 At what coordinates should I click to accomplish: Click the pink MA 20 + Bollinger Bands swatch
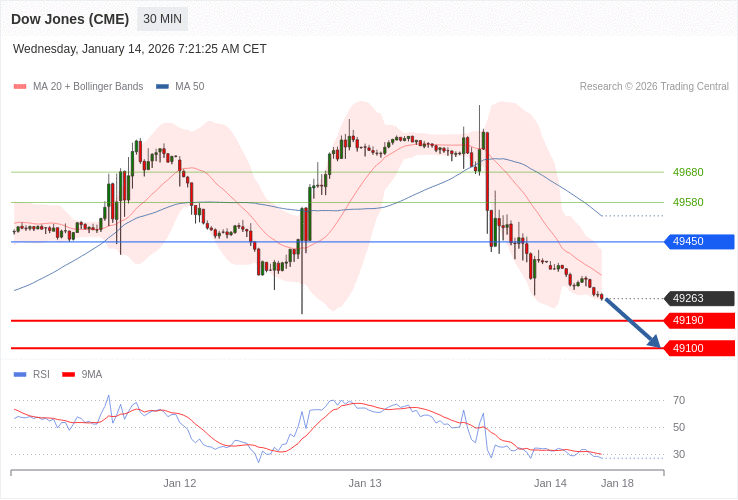(x=20, y=87)
